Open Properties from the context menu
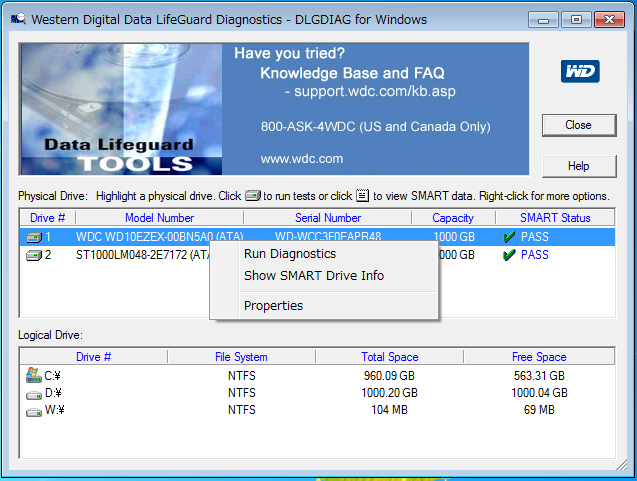This screenshot has width=637, height=481. (273, 306)
